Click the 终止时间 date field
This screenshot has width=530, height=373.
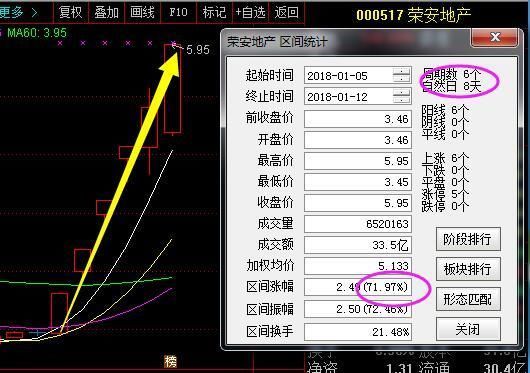click(358, 97)
